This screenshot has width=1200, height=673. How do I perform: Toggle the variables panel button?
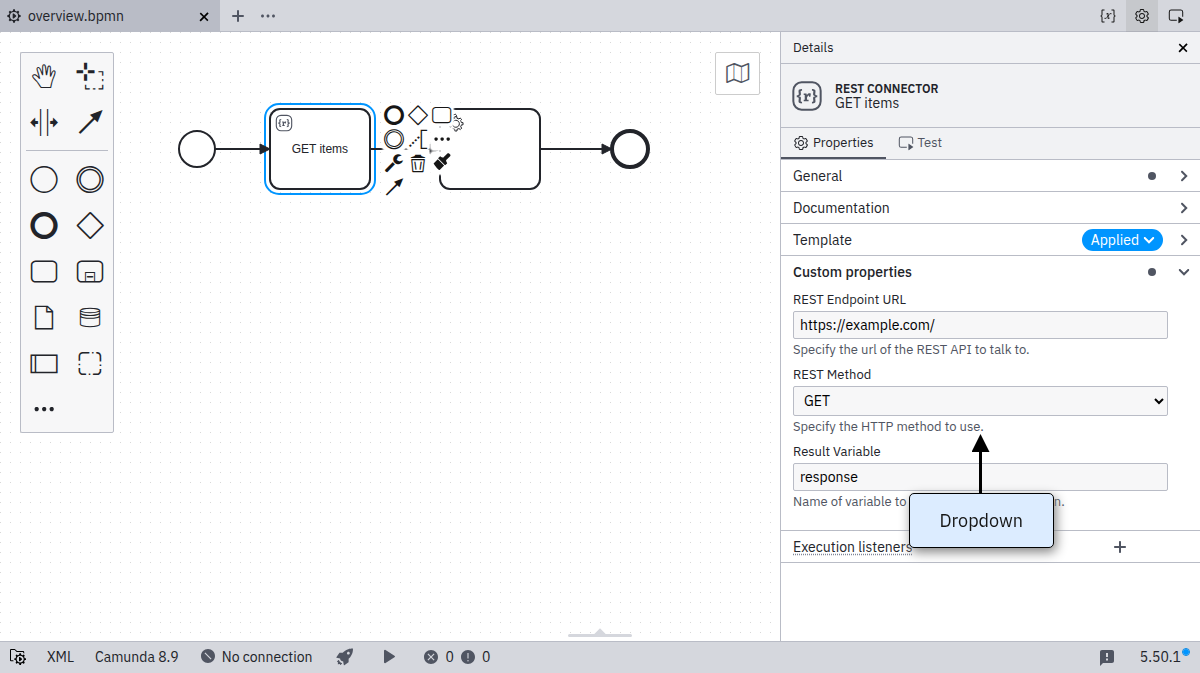pyautogui.click(x=1108, y=16)
